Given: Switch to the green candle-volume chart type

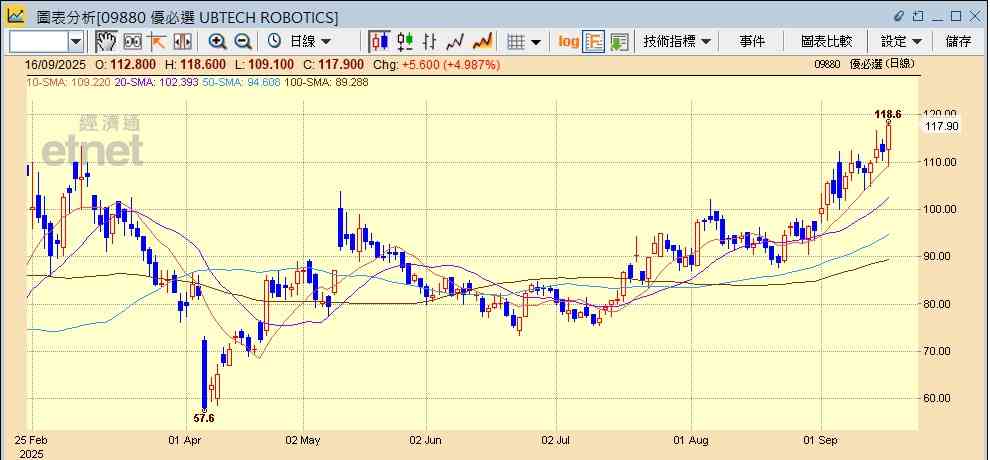Looking at the screenshot, I should (x=405, y=42).
